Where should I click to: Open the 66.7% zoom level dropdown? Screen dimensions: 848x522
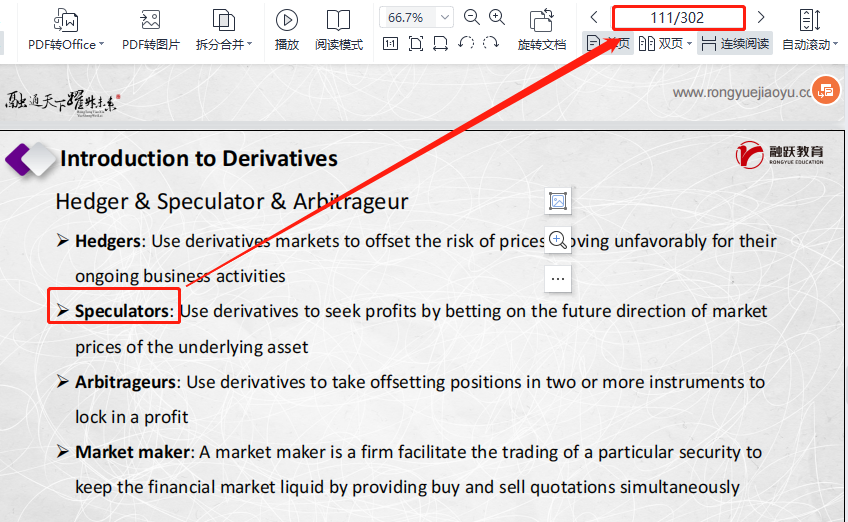click(445, 17)
